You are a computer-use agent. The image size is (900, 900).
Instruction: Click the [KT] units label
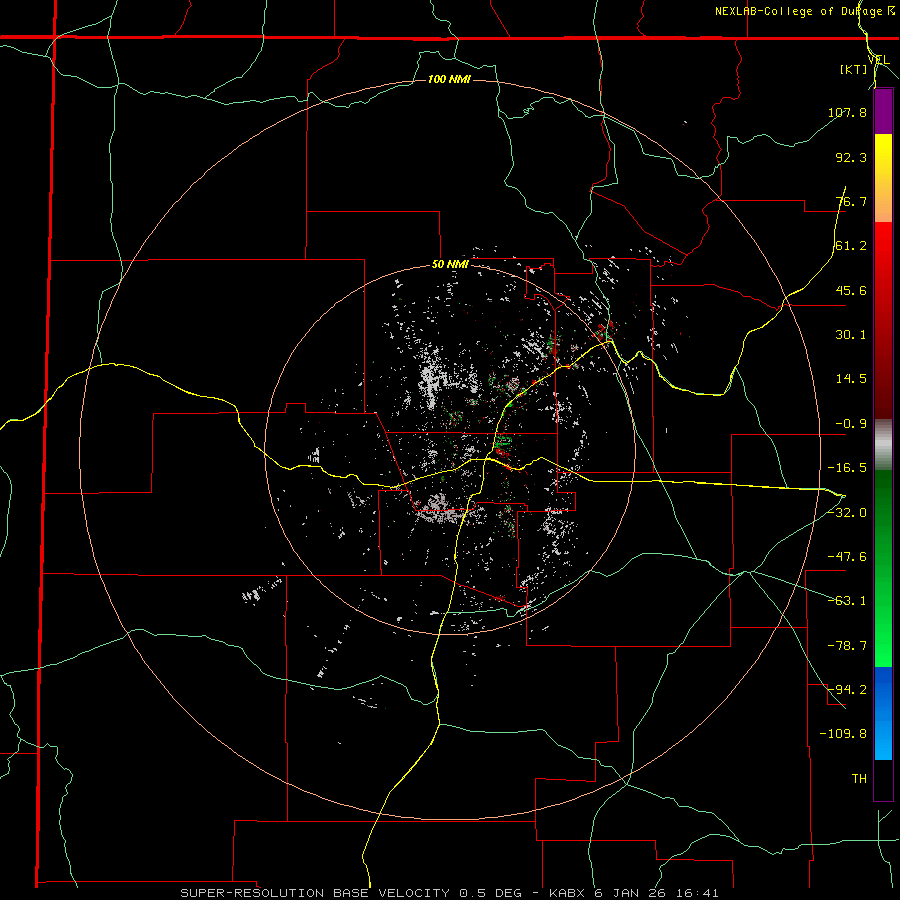[854, 69]
